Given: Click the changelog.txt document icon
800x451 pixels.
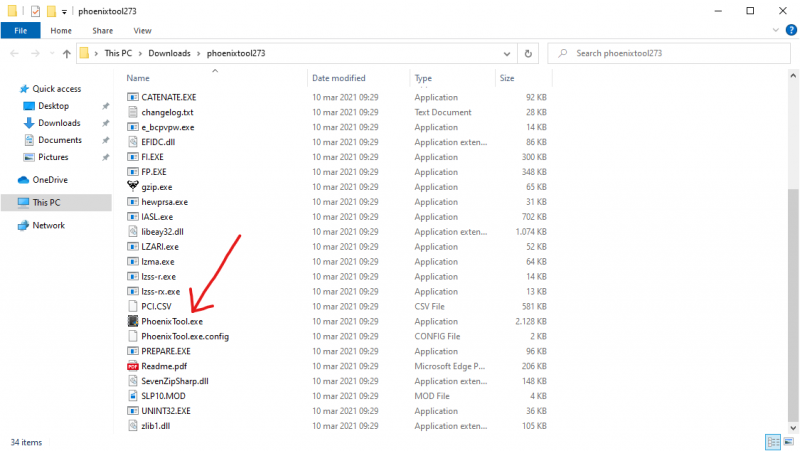Looking at the screenshot, I should pos(133,112).
